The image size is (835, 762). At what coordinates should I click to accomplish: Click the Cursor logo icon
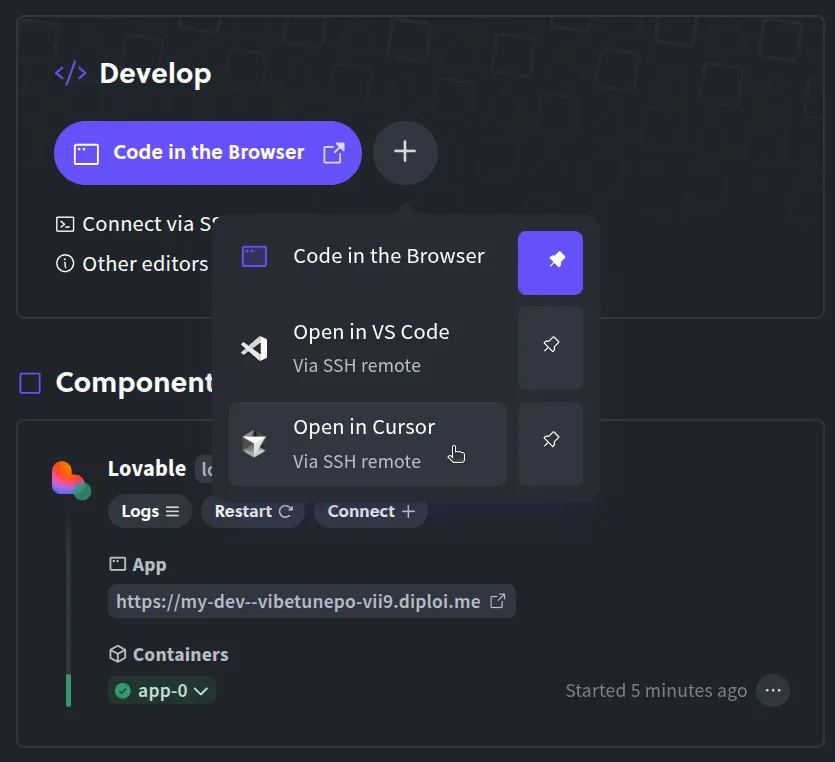point(254,444)
